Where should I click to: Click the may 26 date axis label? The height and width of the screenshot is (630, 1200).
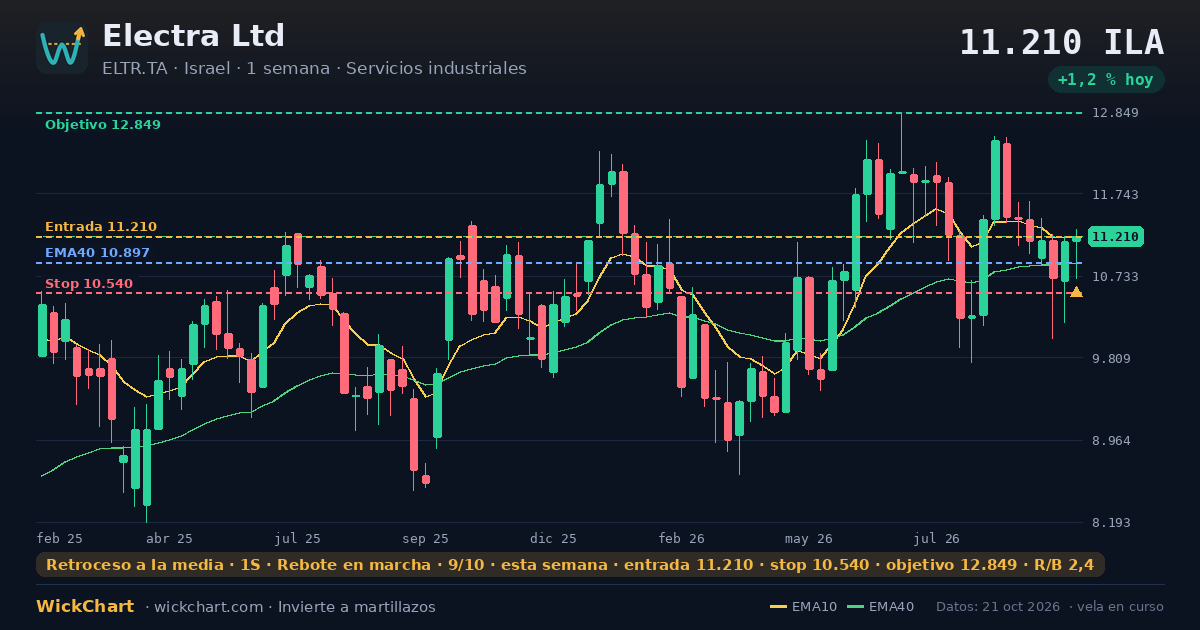click(x=809, y=538)
